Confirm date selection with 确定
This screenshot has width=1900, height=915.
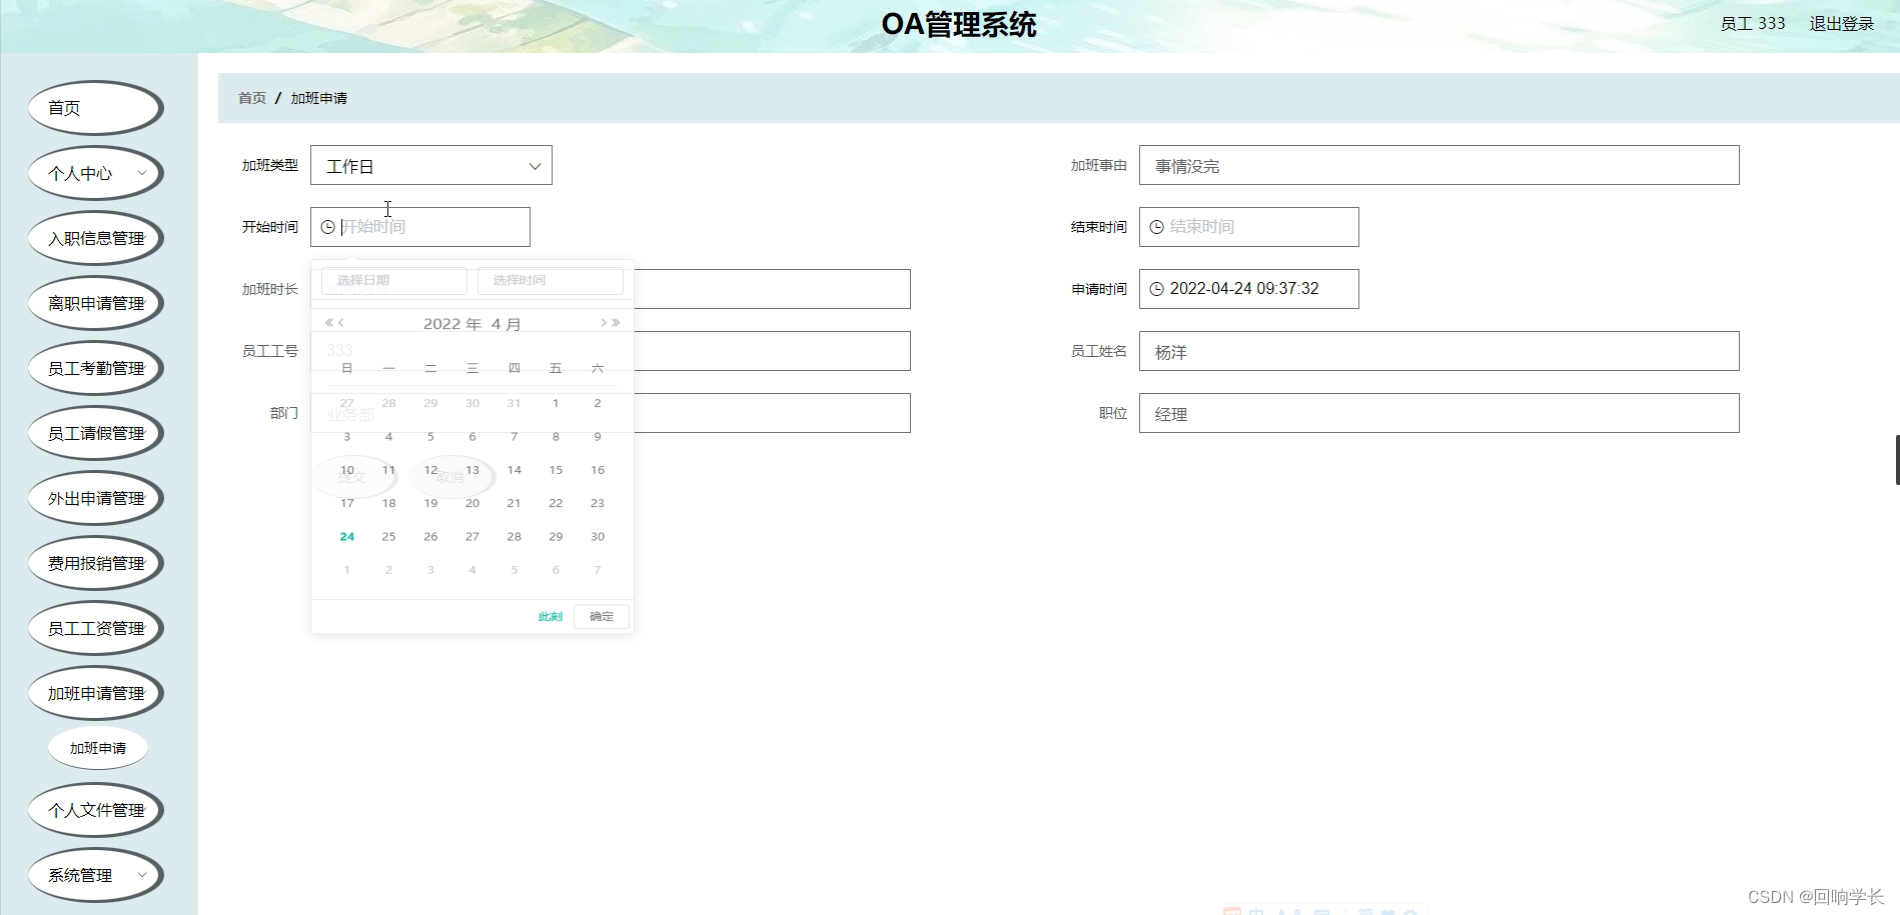[x=601, y=616]
